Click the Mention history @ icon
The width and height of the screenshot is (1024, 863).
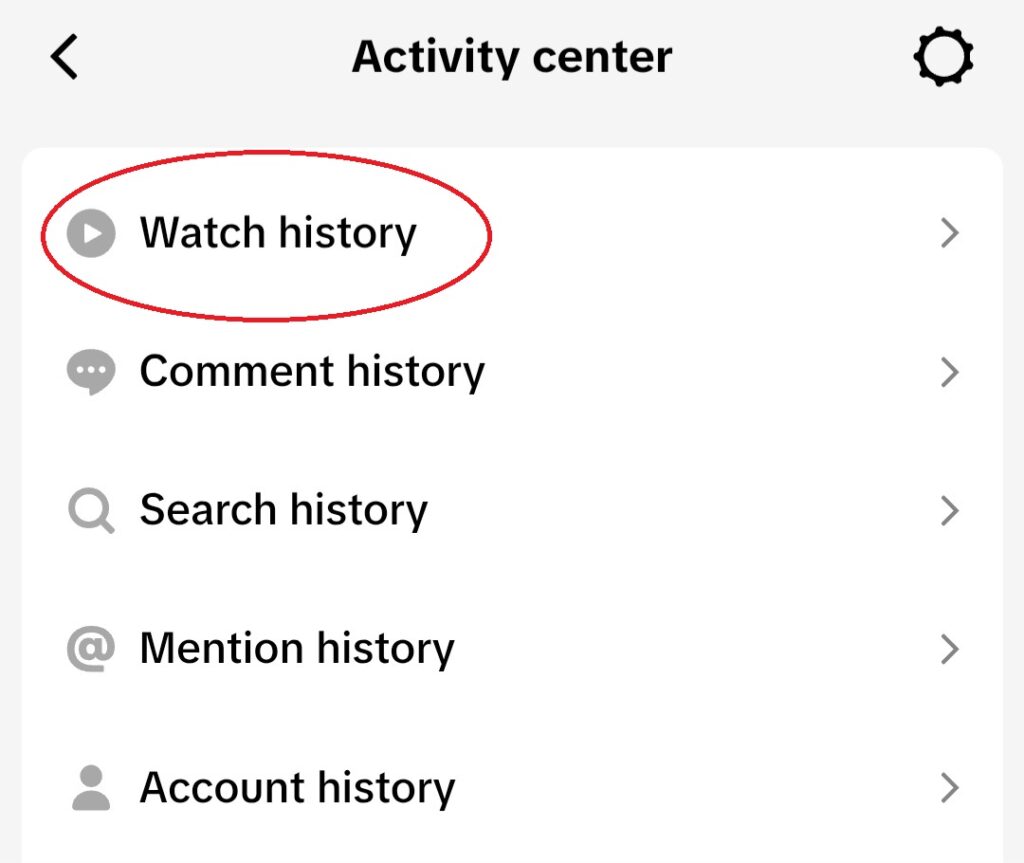(x=91, y=649)
